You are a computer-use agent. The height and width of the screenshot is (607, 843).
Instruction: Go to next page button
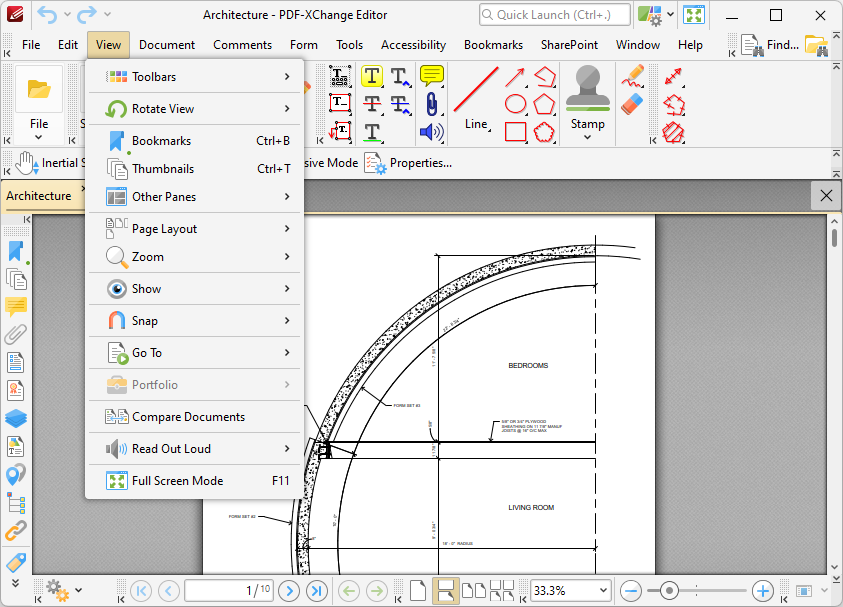(289, 591)
